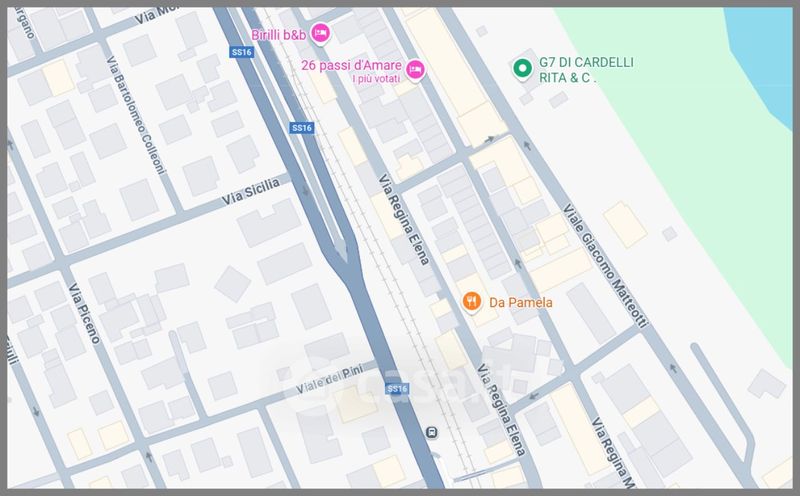Click the SS16 shield above Via Sicilia
The height and width of the screenshot is (496, 800).
(302, 128)
